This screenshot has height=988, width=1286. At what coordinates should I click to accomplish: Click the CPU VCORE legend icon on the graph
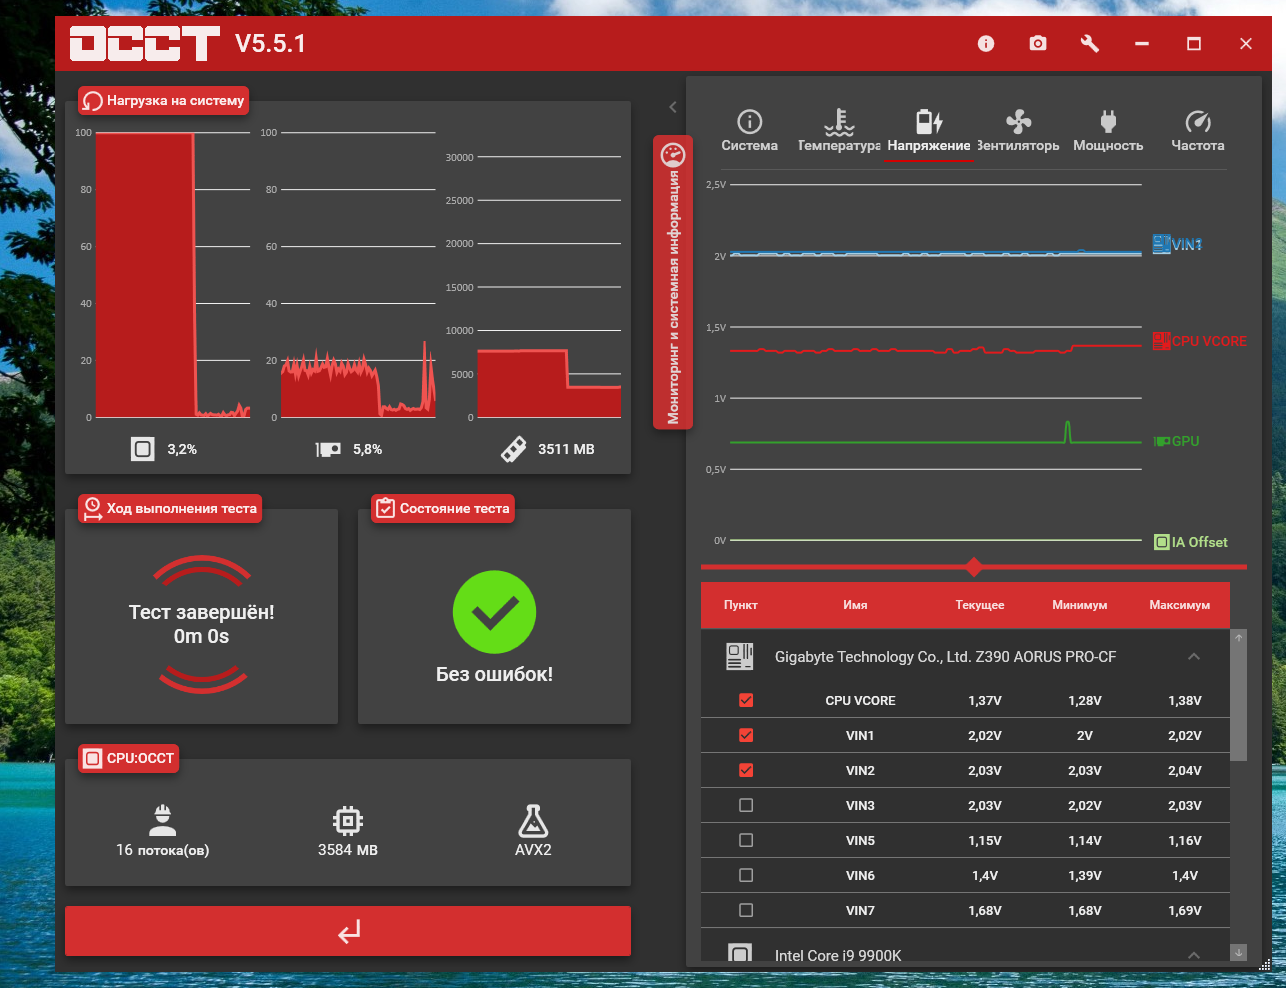coord(1161,341)
